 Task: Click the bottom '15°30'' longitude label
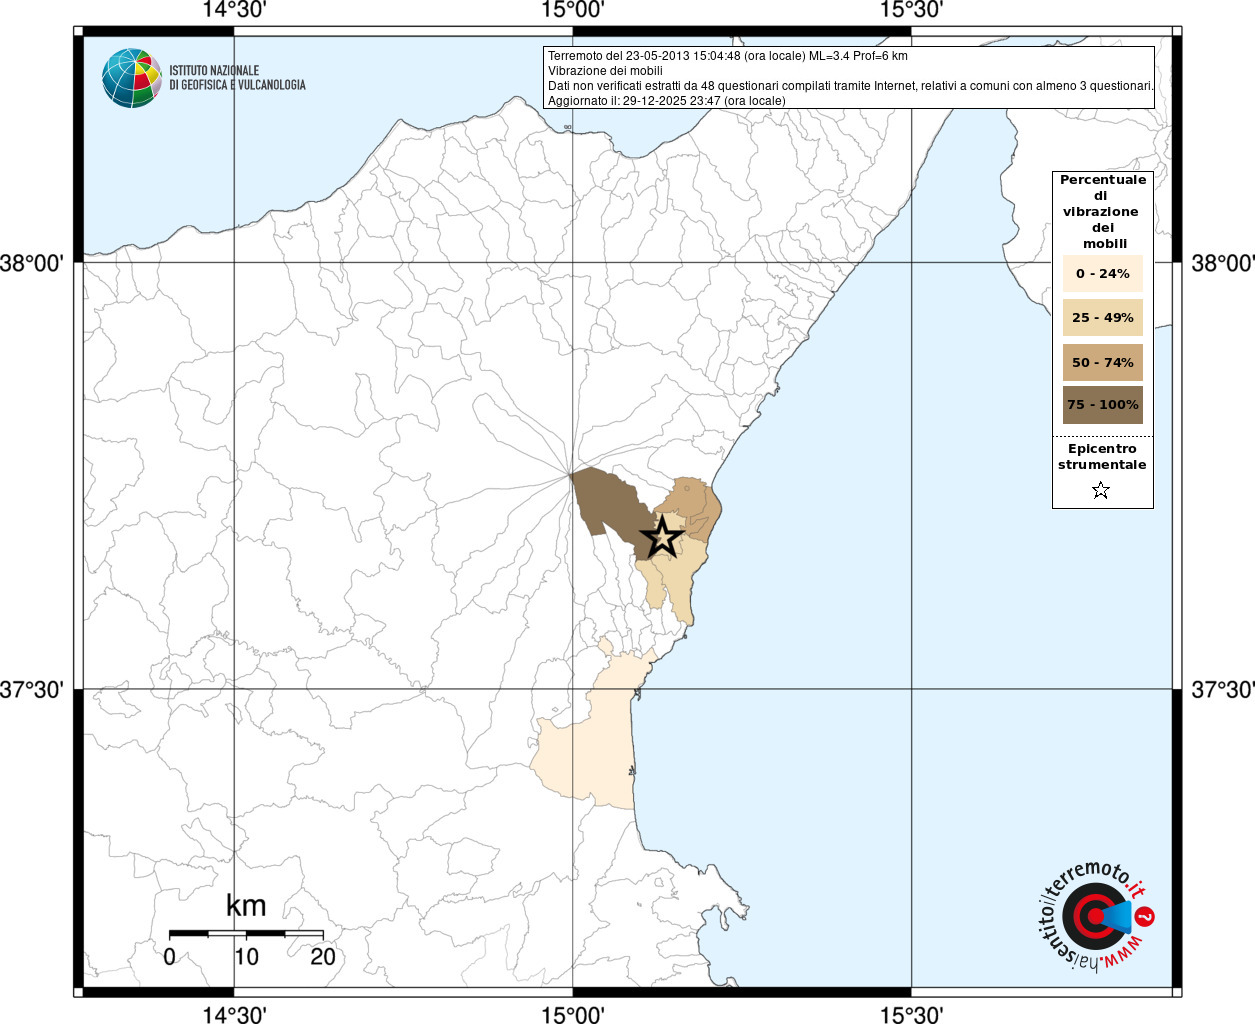pyautogui.click(x=911, y=1015)
